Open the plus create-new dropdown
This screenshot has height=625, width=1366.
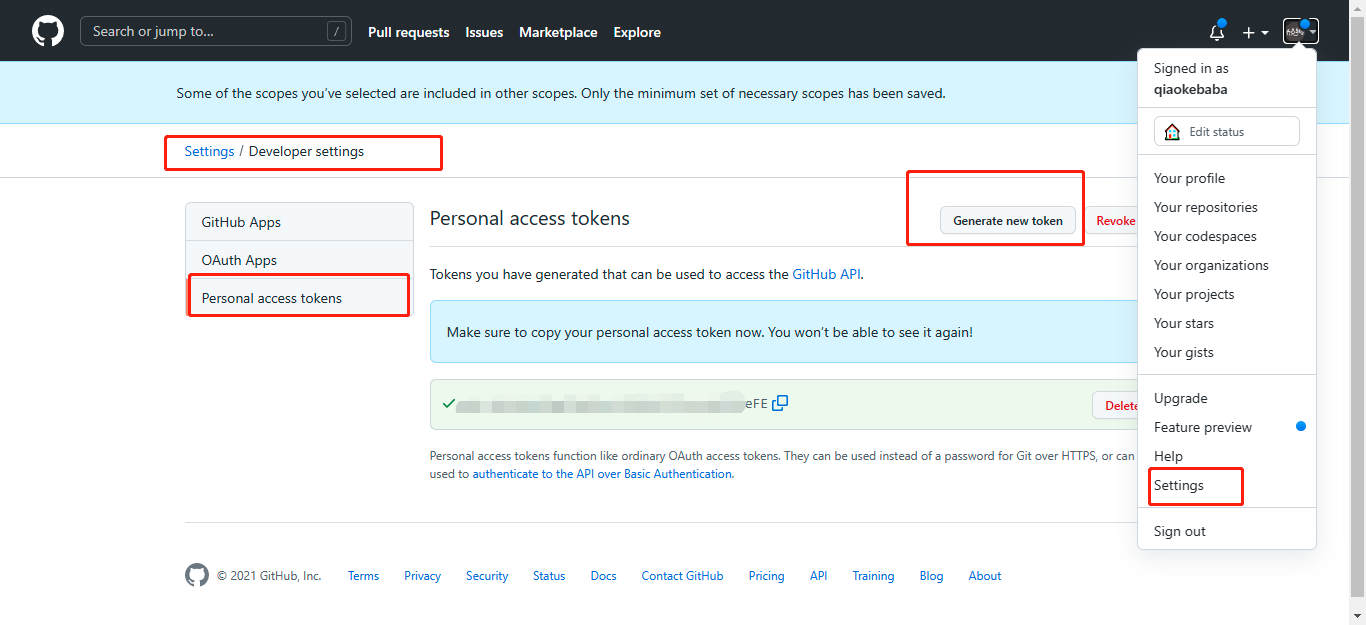(1255, 32)
